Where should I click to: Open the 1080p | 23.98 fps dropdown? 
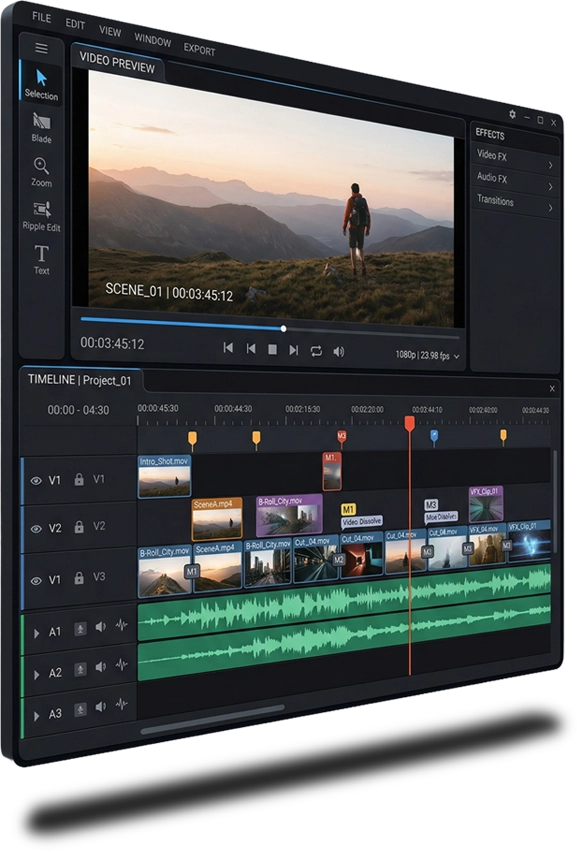[427, 355]
